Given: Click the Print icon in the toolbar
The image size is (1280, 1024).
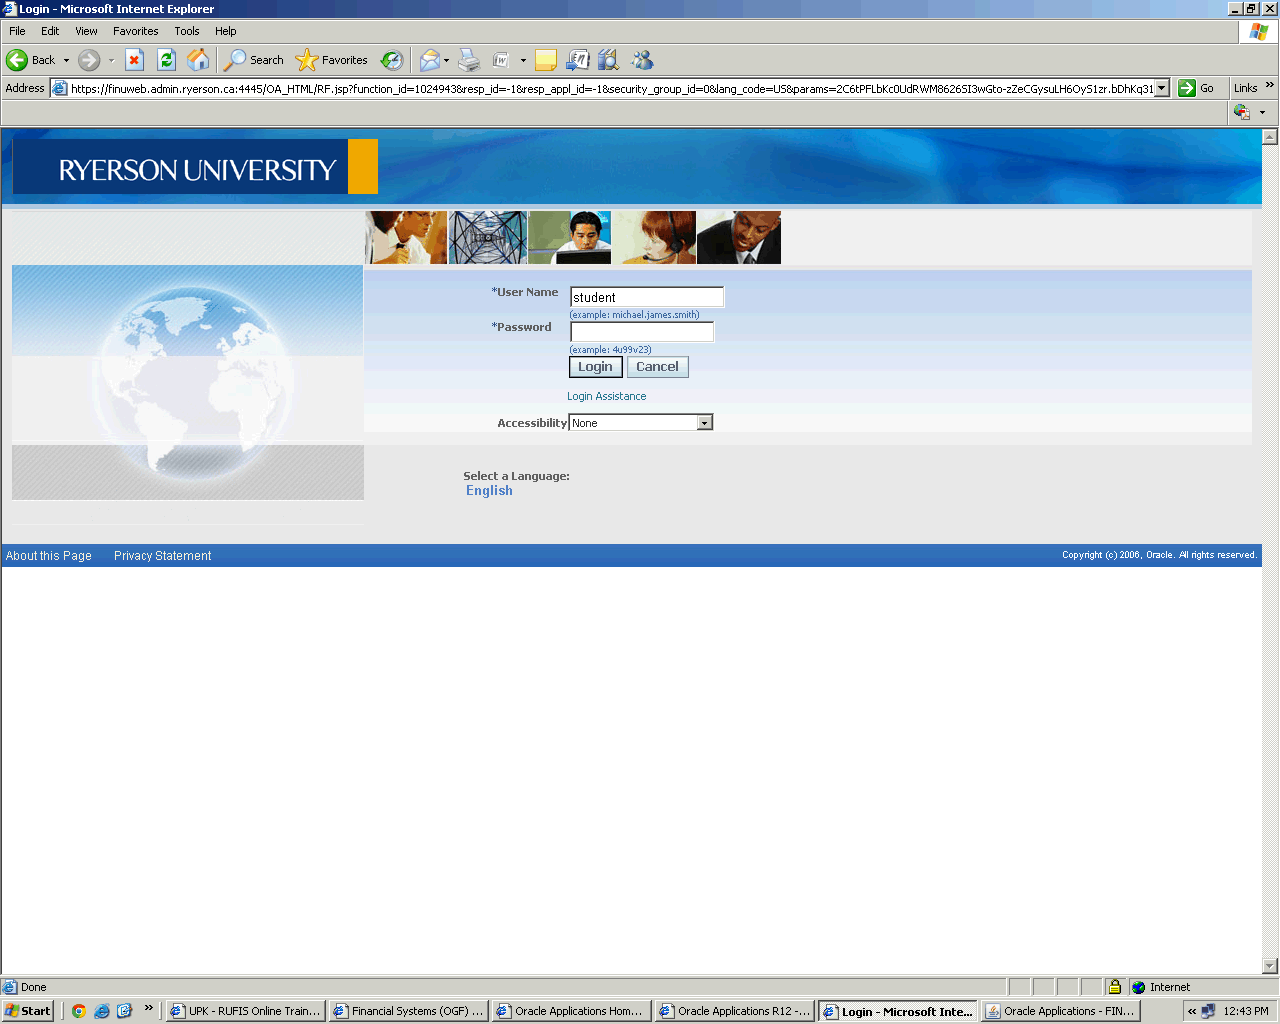Looking at the screenshot, I should (x=469, y=60).
